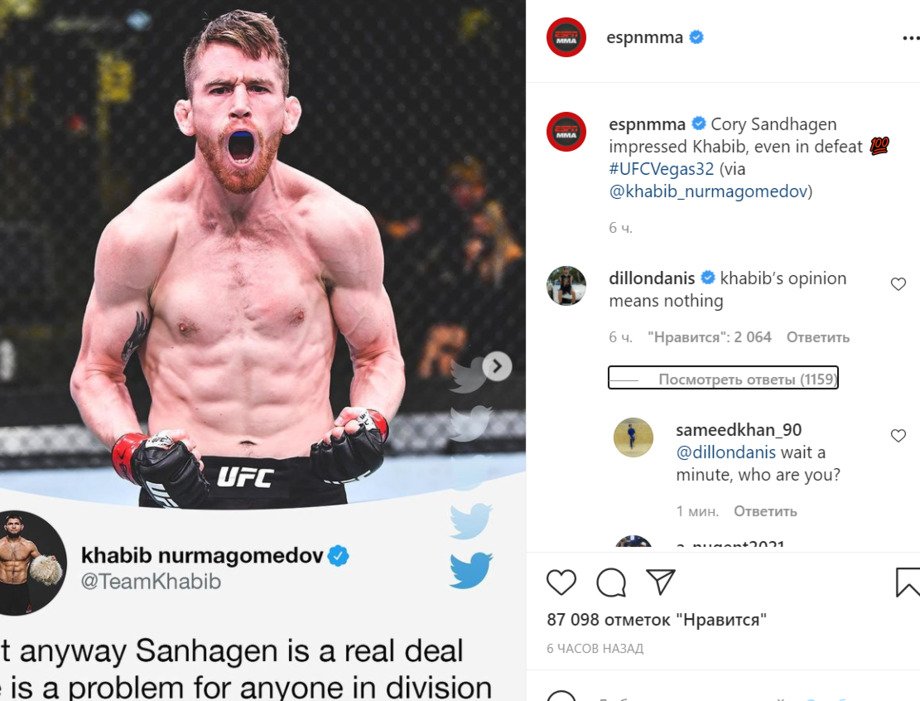This screenshot has height=701, width=920.
Task: Open #UFCVegas32 hashtag link
Action: point(661,169)
